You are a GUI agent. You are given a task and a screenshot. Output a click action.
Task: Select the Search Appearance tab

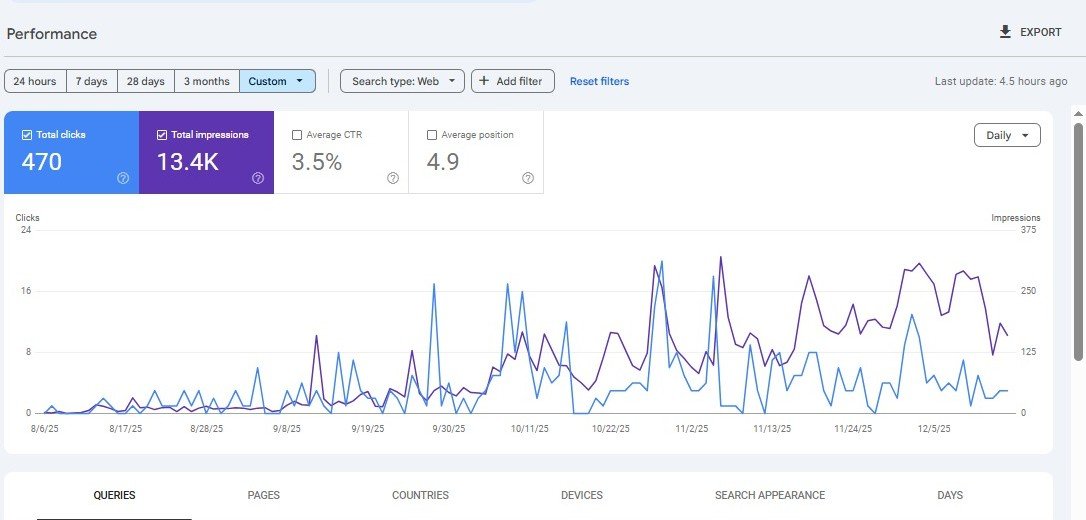(770, 495)
